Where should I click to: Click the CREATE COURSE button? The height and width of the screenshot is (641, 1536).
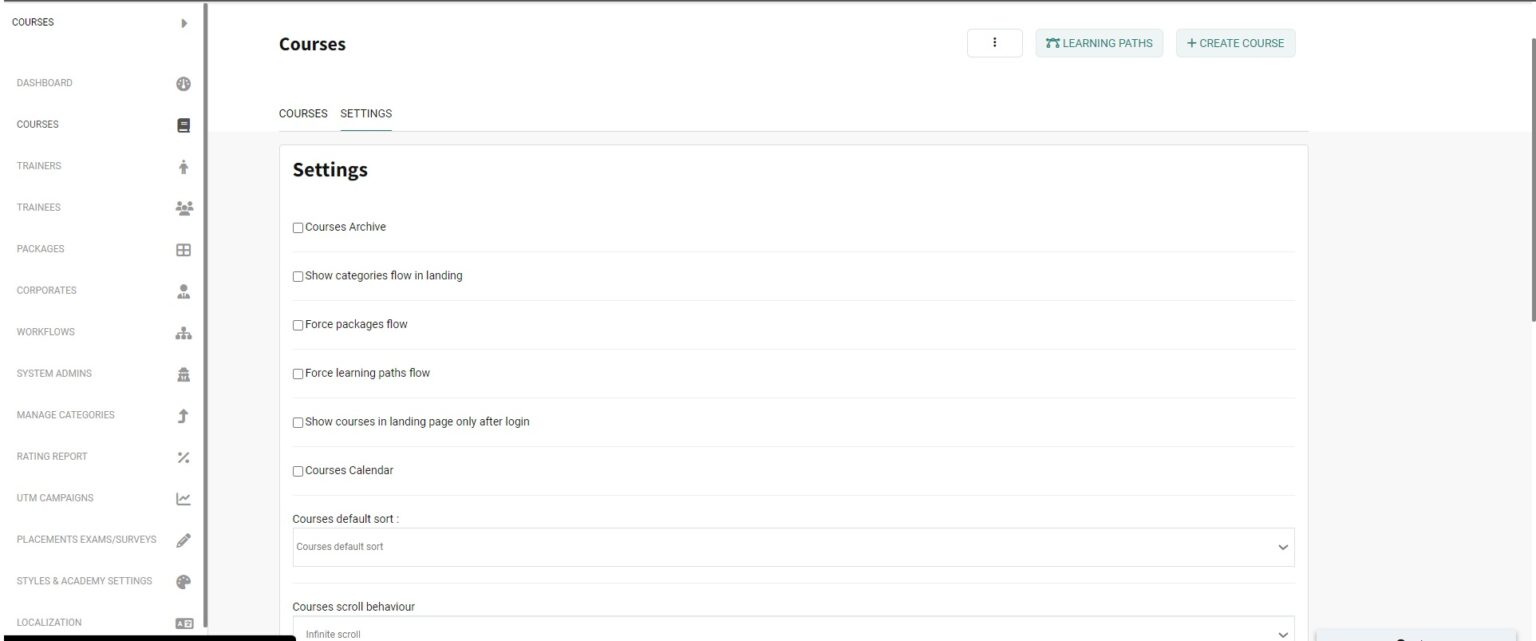tap(1236, 43)
